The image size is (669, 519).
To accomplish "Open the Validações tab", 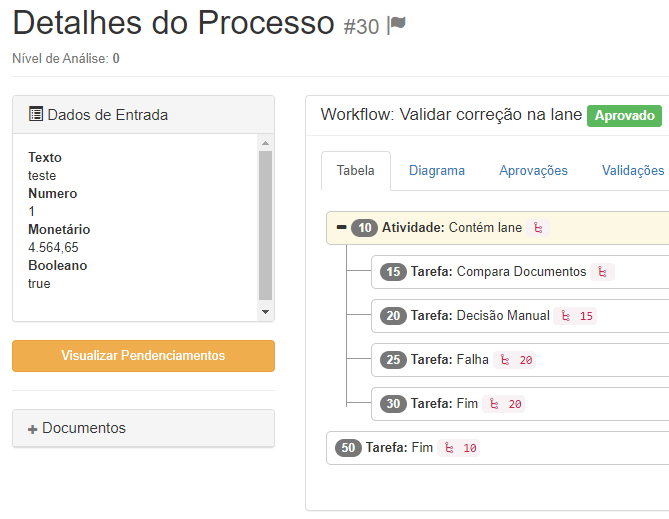I will [x=632, y=171].
